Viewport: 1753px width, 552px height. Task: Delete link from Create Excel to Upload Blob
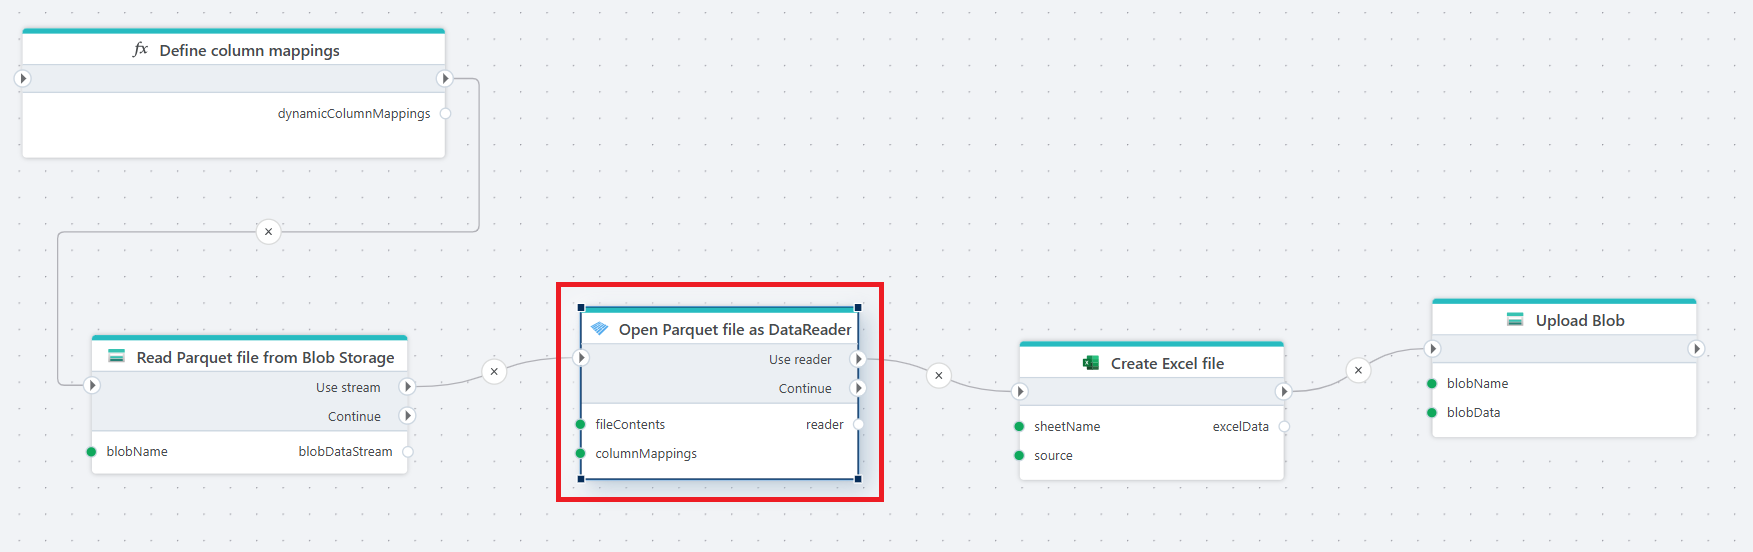1358,370
